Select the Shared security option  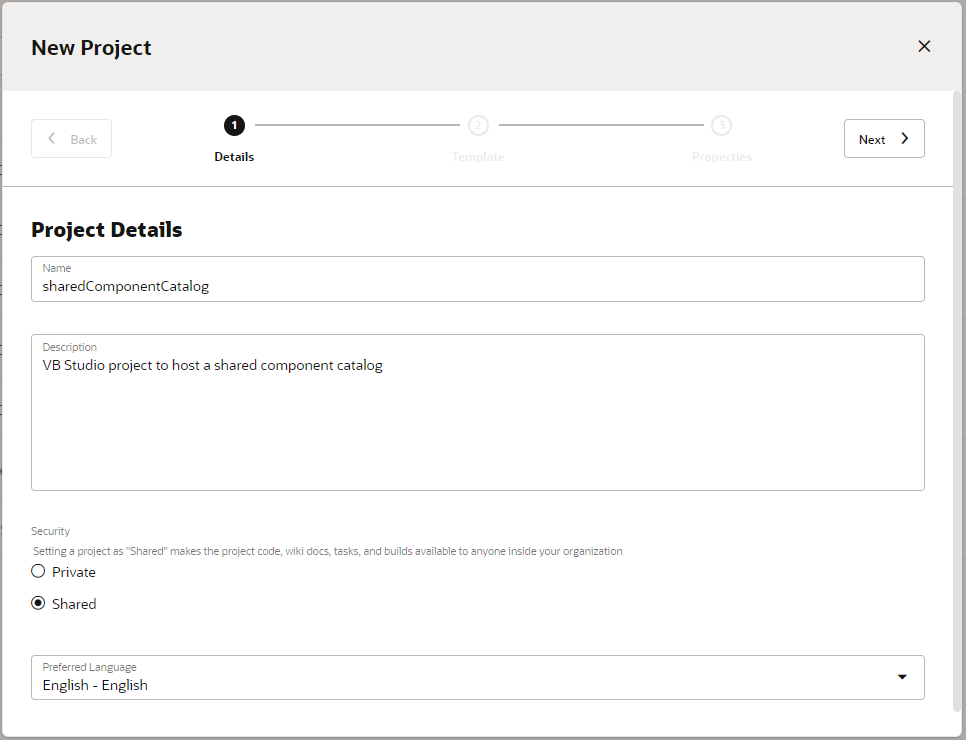(x=37, y=603)
